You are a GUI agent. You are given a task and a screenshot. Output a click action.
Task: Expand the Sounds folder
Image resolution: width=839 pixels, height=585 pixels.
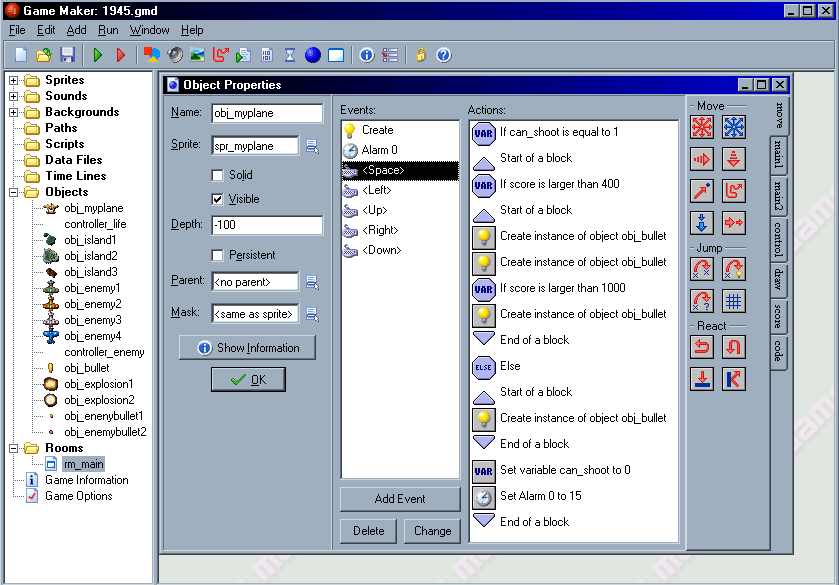[x=13, y=96]
